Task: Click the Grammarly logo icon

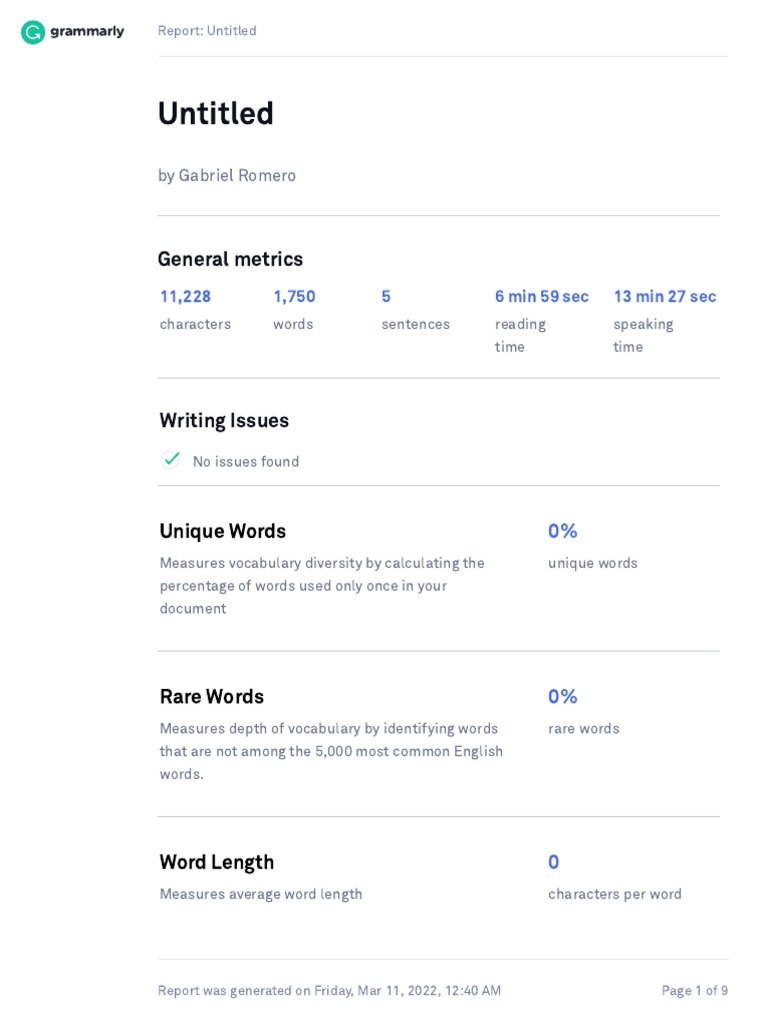Action: [x=33, y=32]
